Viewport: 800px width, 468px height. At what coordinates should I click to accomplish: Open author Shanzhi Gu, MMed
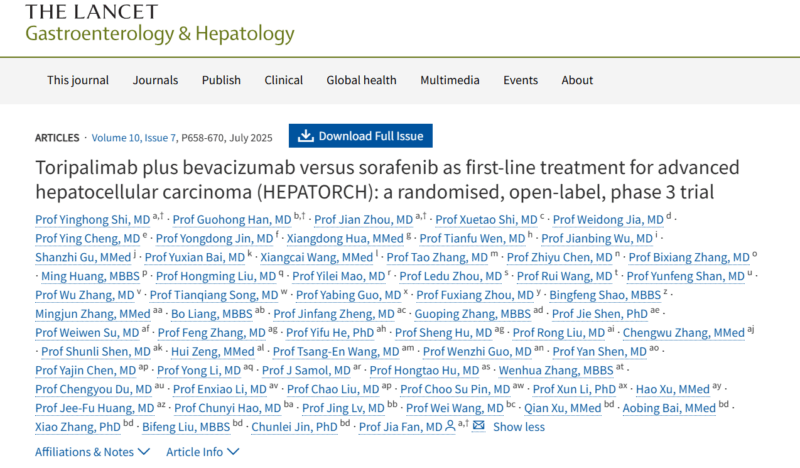coord(83,258)
